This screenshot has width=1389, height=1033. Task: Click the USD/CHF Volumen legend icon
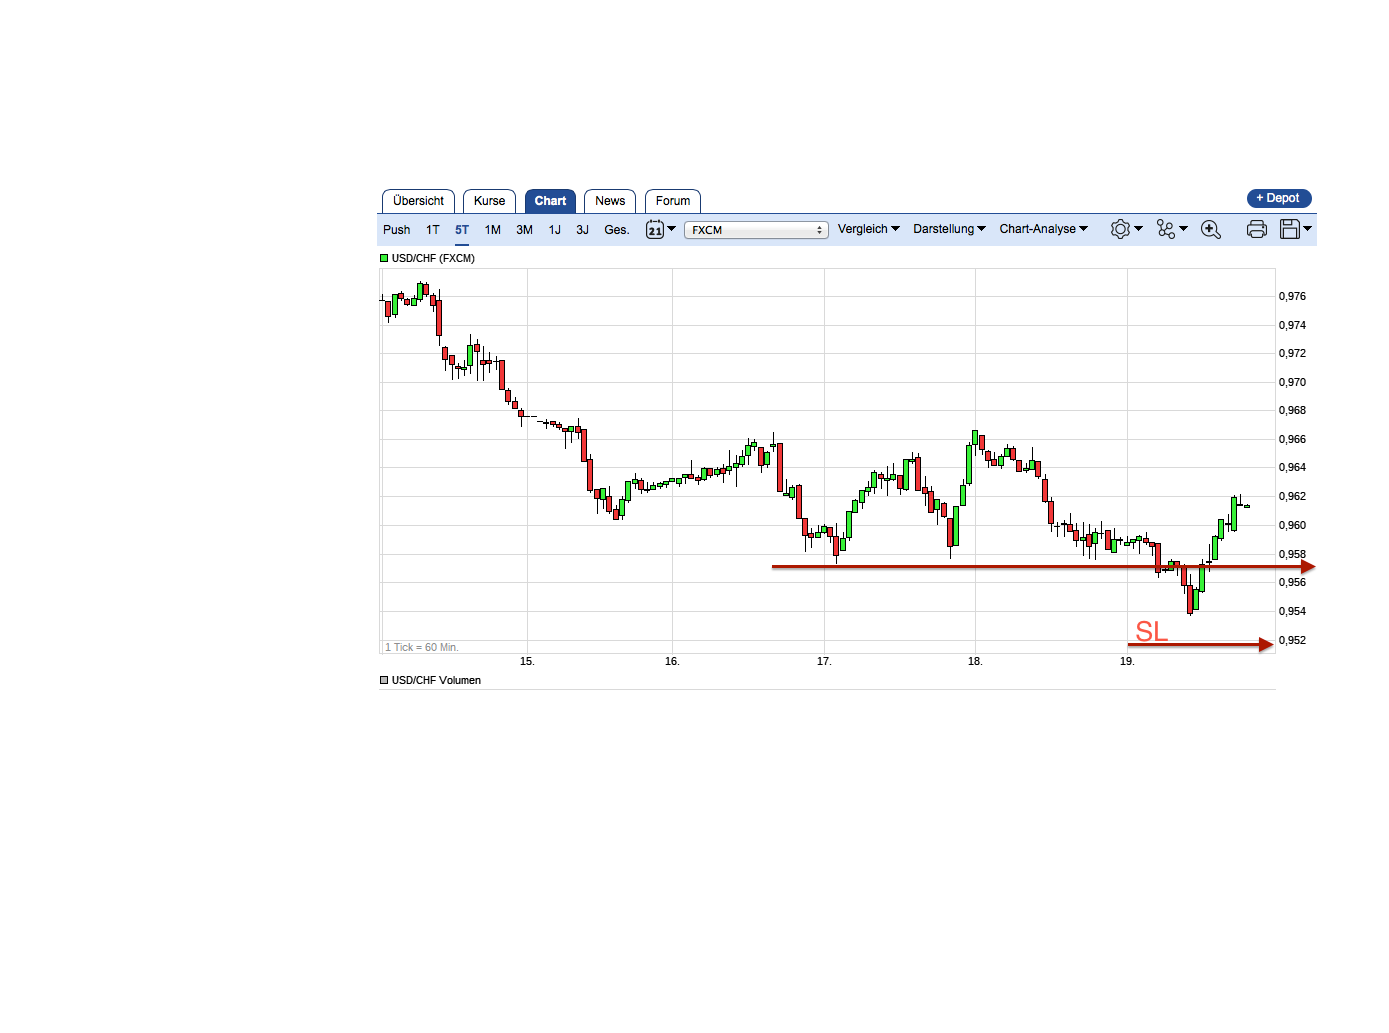[x=383, y=680]
